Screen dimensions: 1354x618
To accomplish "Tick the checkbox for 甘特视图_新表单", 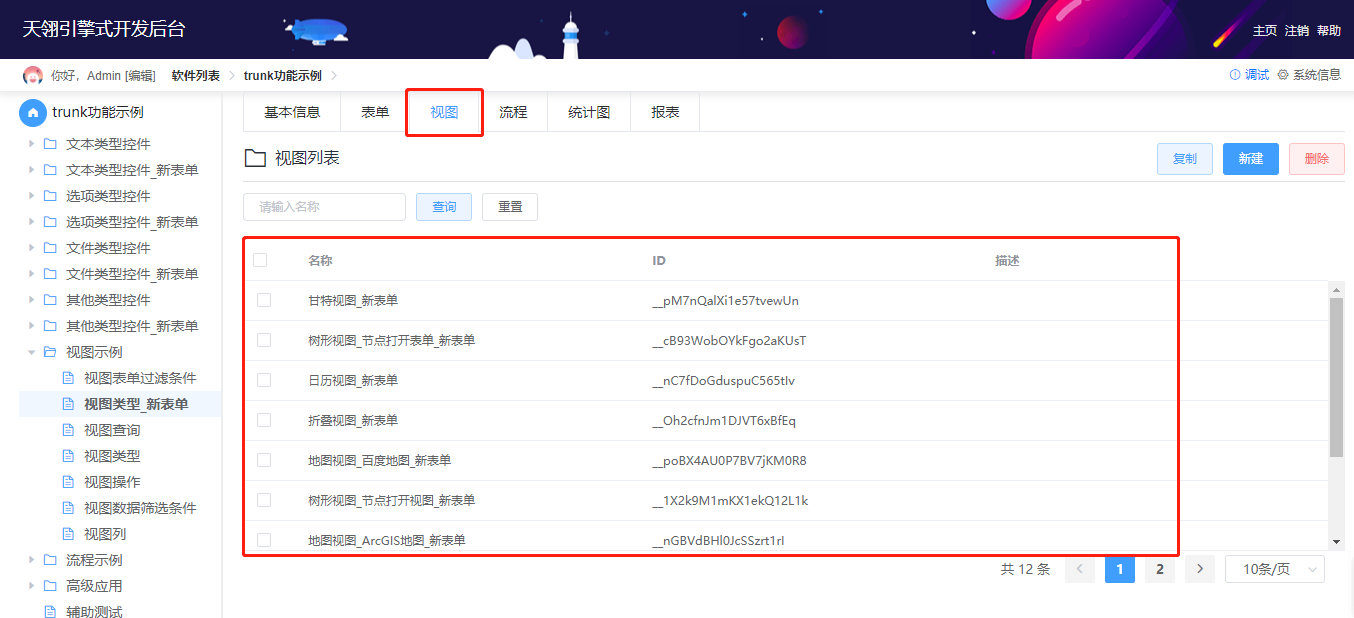I will [x=264, y=300].
